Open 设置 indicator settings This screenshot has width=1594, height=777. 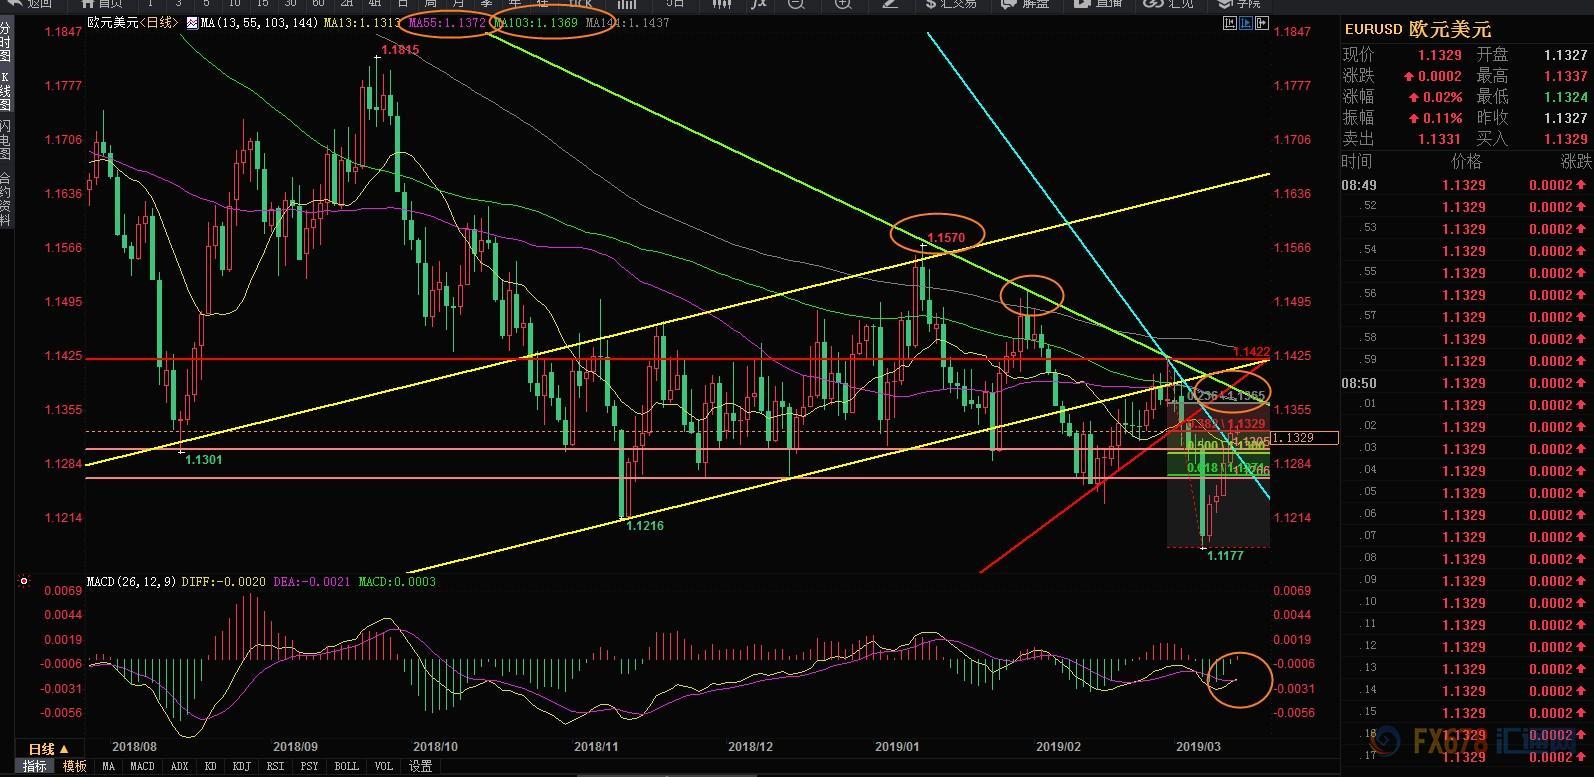click(x=421, y=766)
